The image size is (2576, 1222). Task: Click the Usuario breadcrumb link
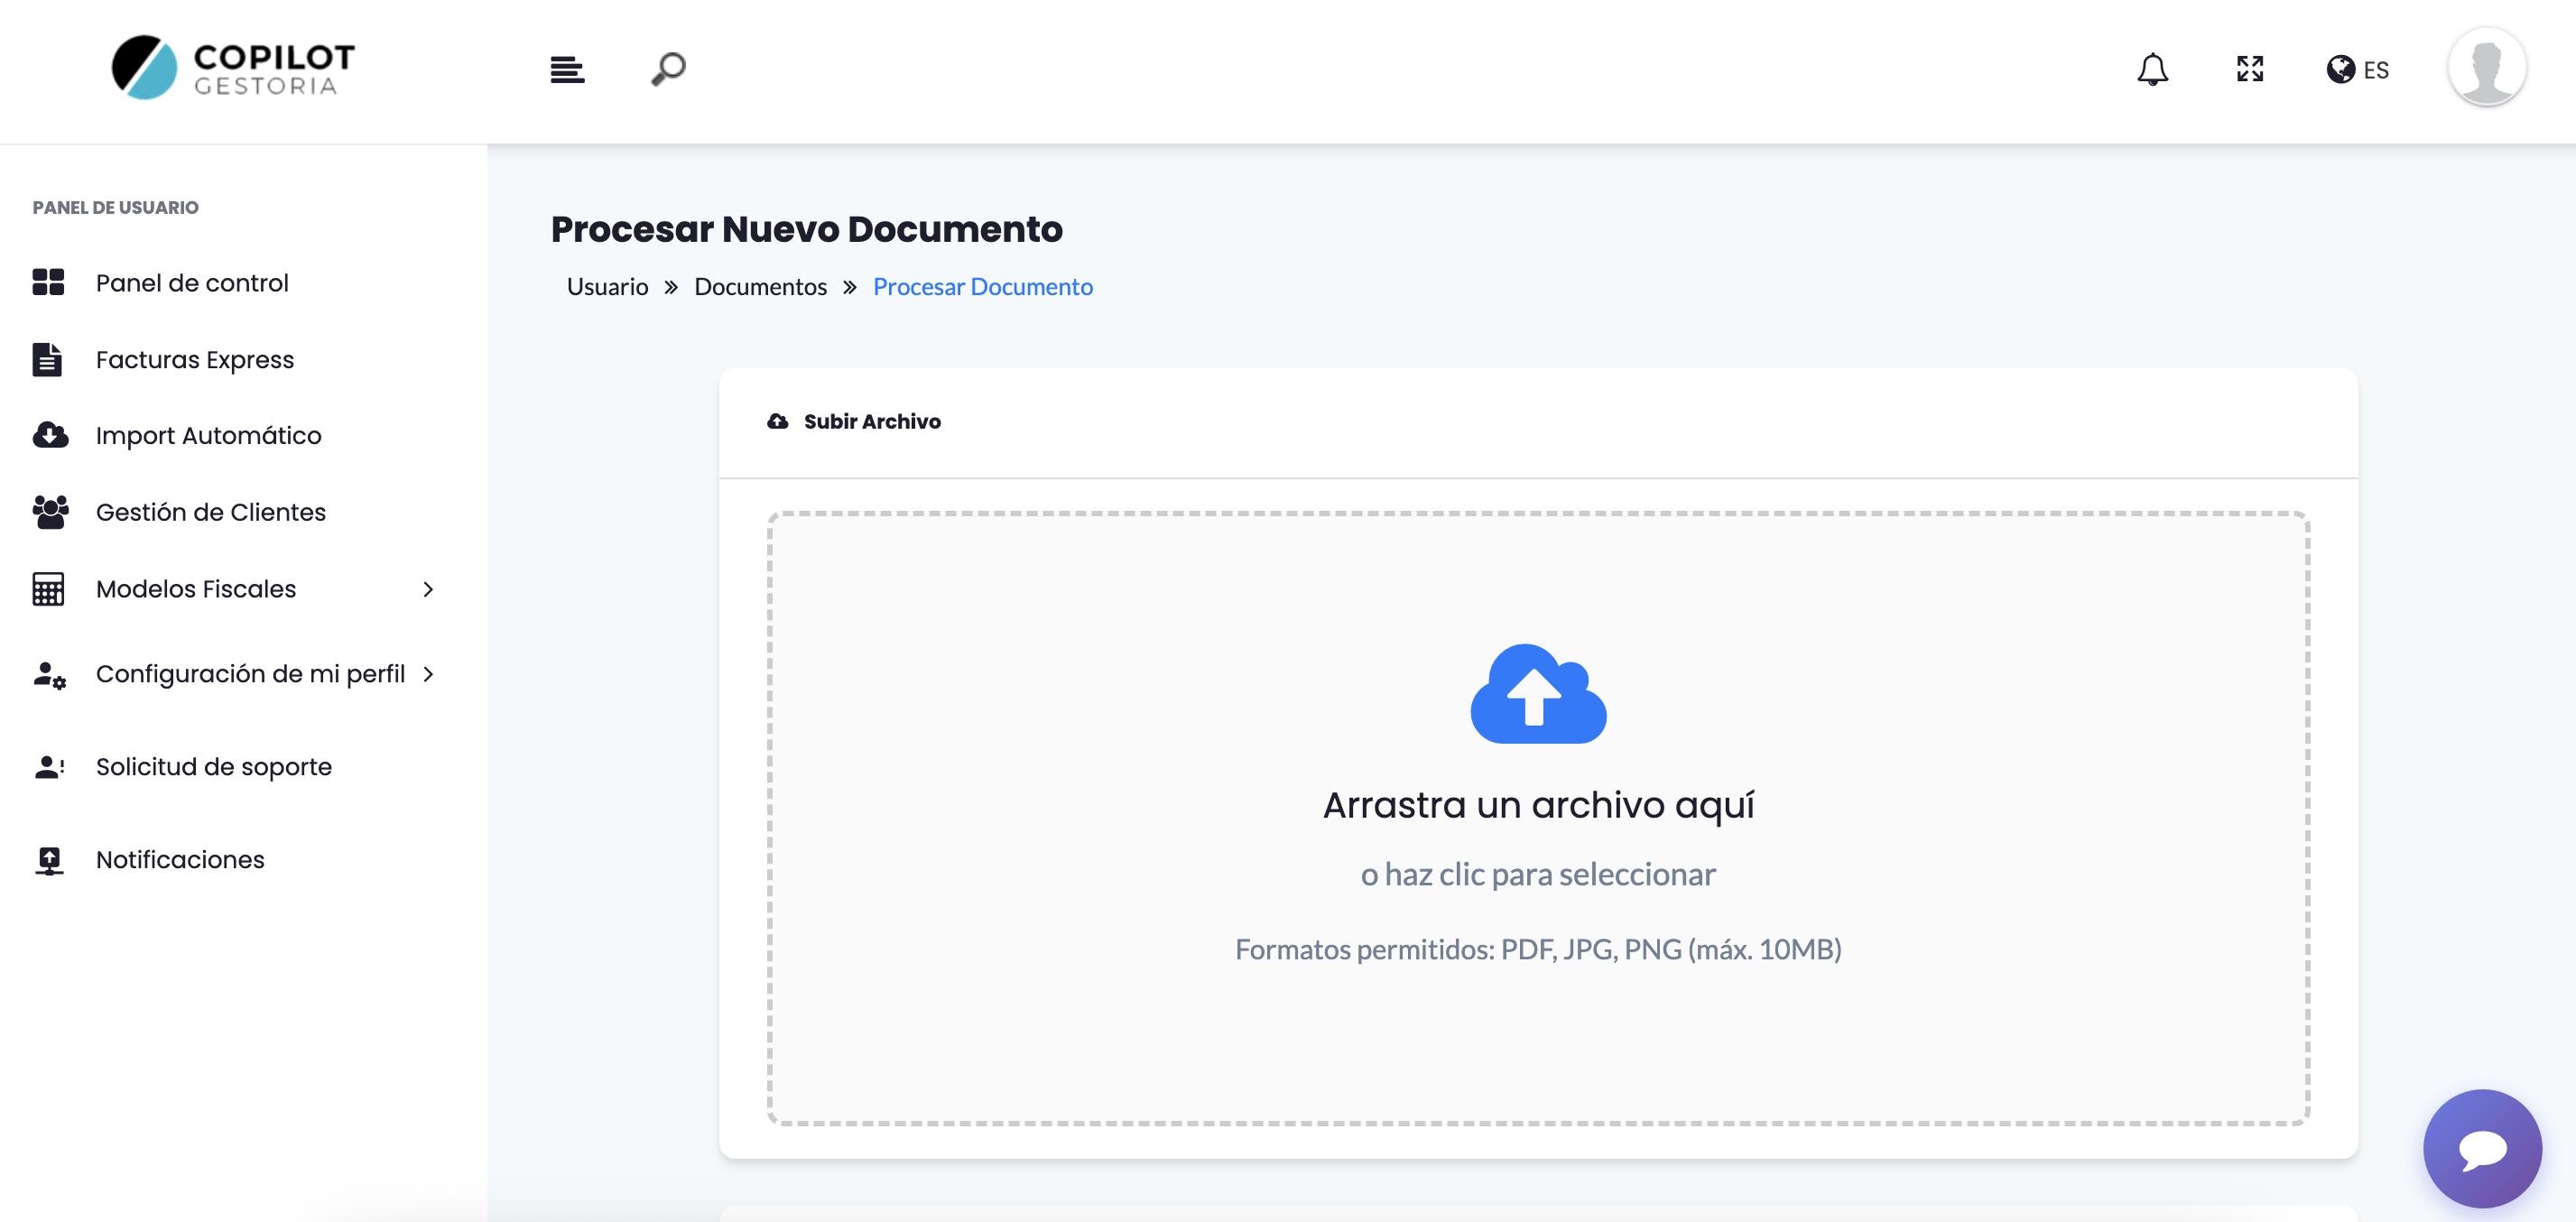tap(606, 287)
